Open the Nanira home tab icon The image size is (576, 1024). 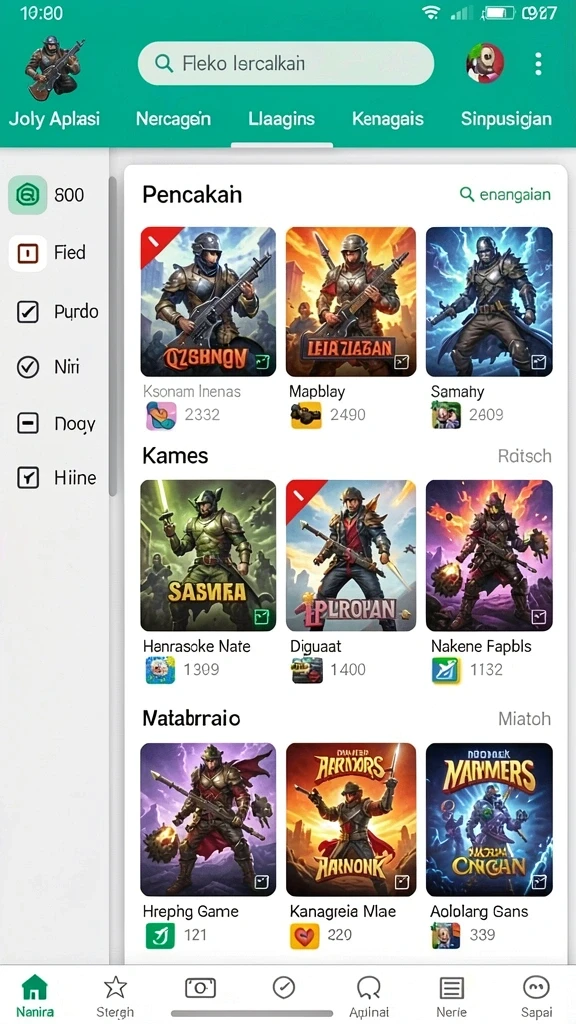click(35, 987)
